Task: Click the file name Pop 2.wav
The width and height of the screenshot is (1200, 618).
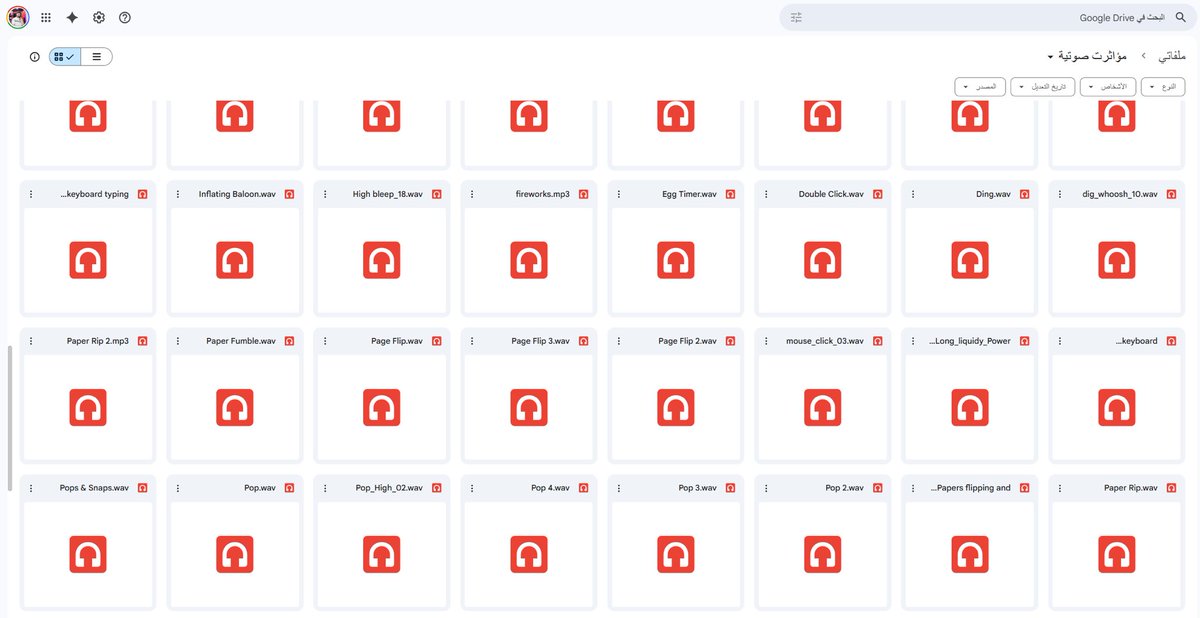Action: (x=845, y=488)
